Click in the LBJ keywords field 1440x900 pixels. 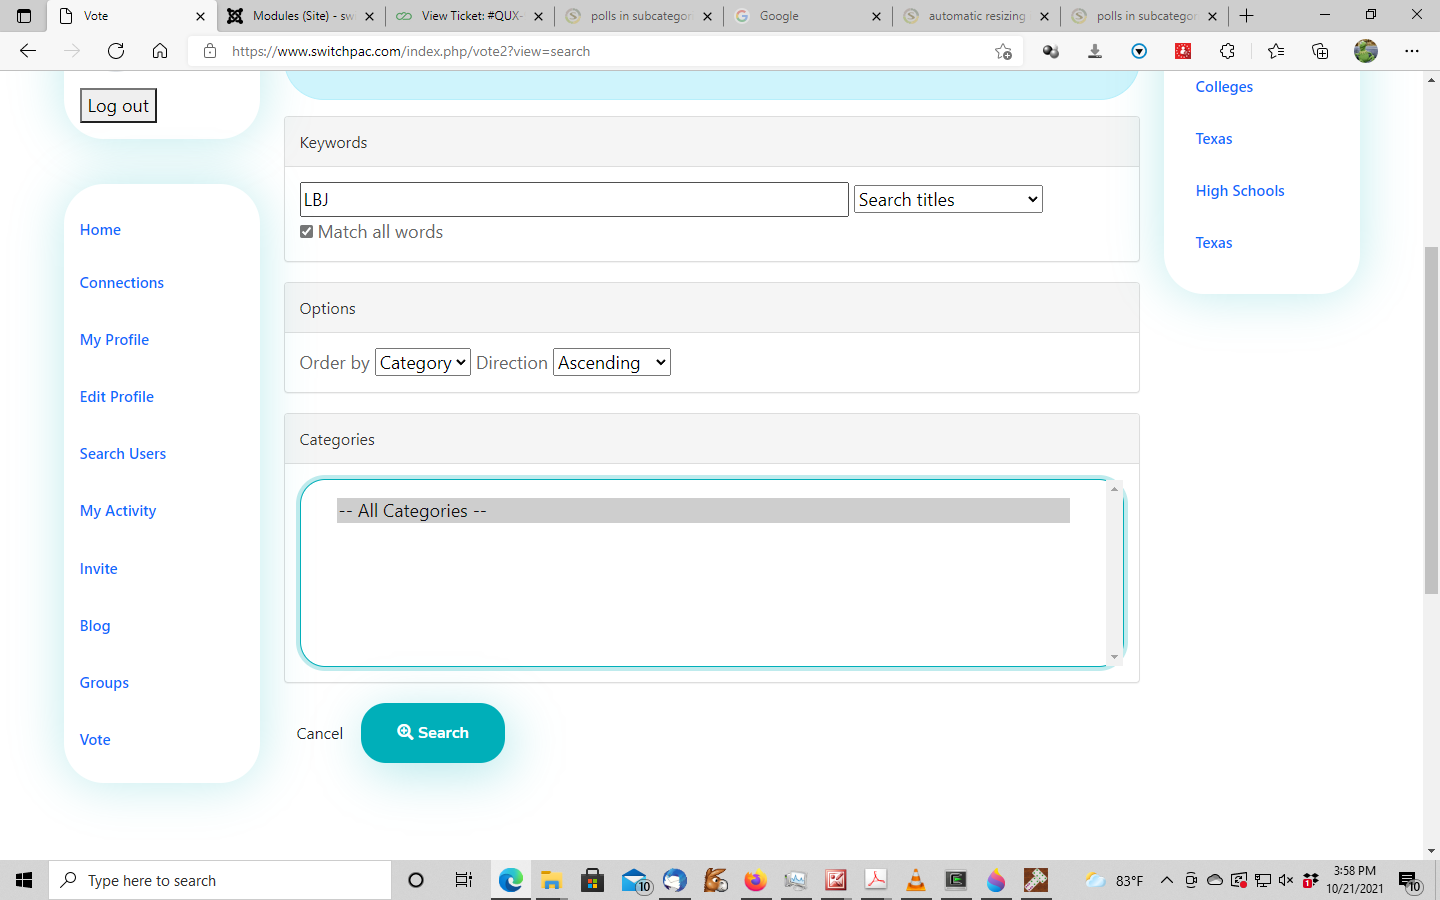[x=574, y=200]
